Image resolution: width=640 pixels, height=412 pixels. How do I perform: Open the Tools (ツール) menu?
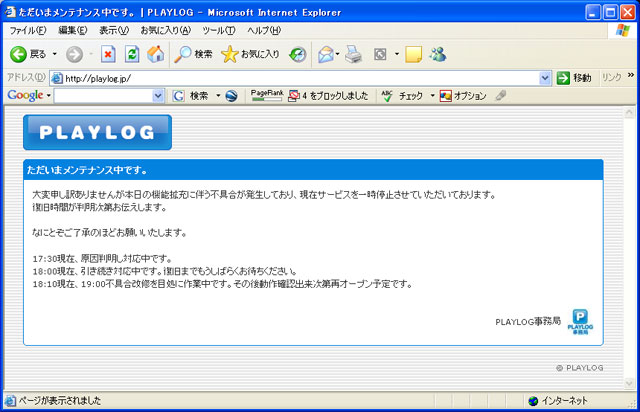[x=219, y=31]
